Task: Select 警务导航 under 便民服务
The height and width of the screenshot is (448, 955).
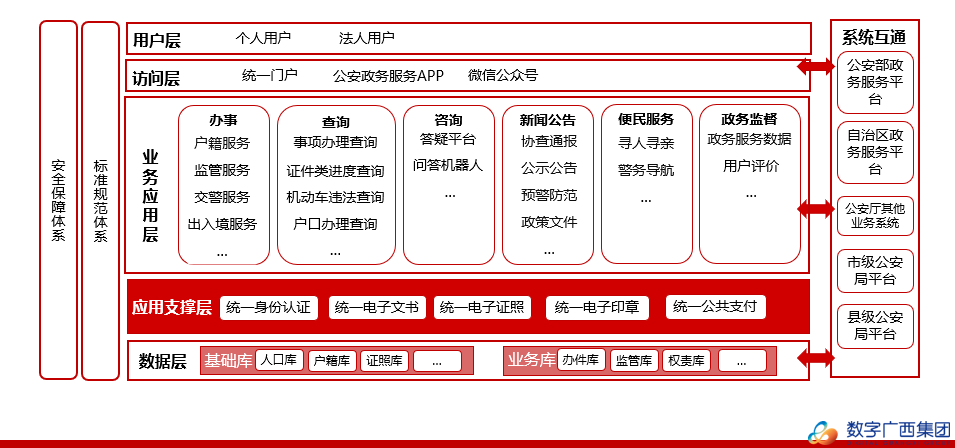Action: (645, 170)
